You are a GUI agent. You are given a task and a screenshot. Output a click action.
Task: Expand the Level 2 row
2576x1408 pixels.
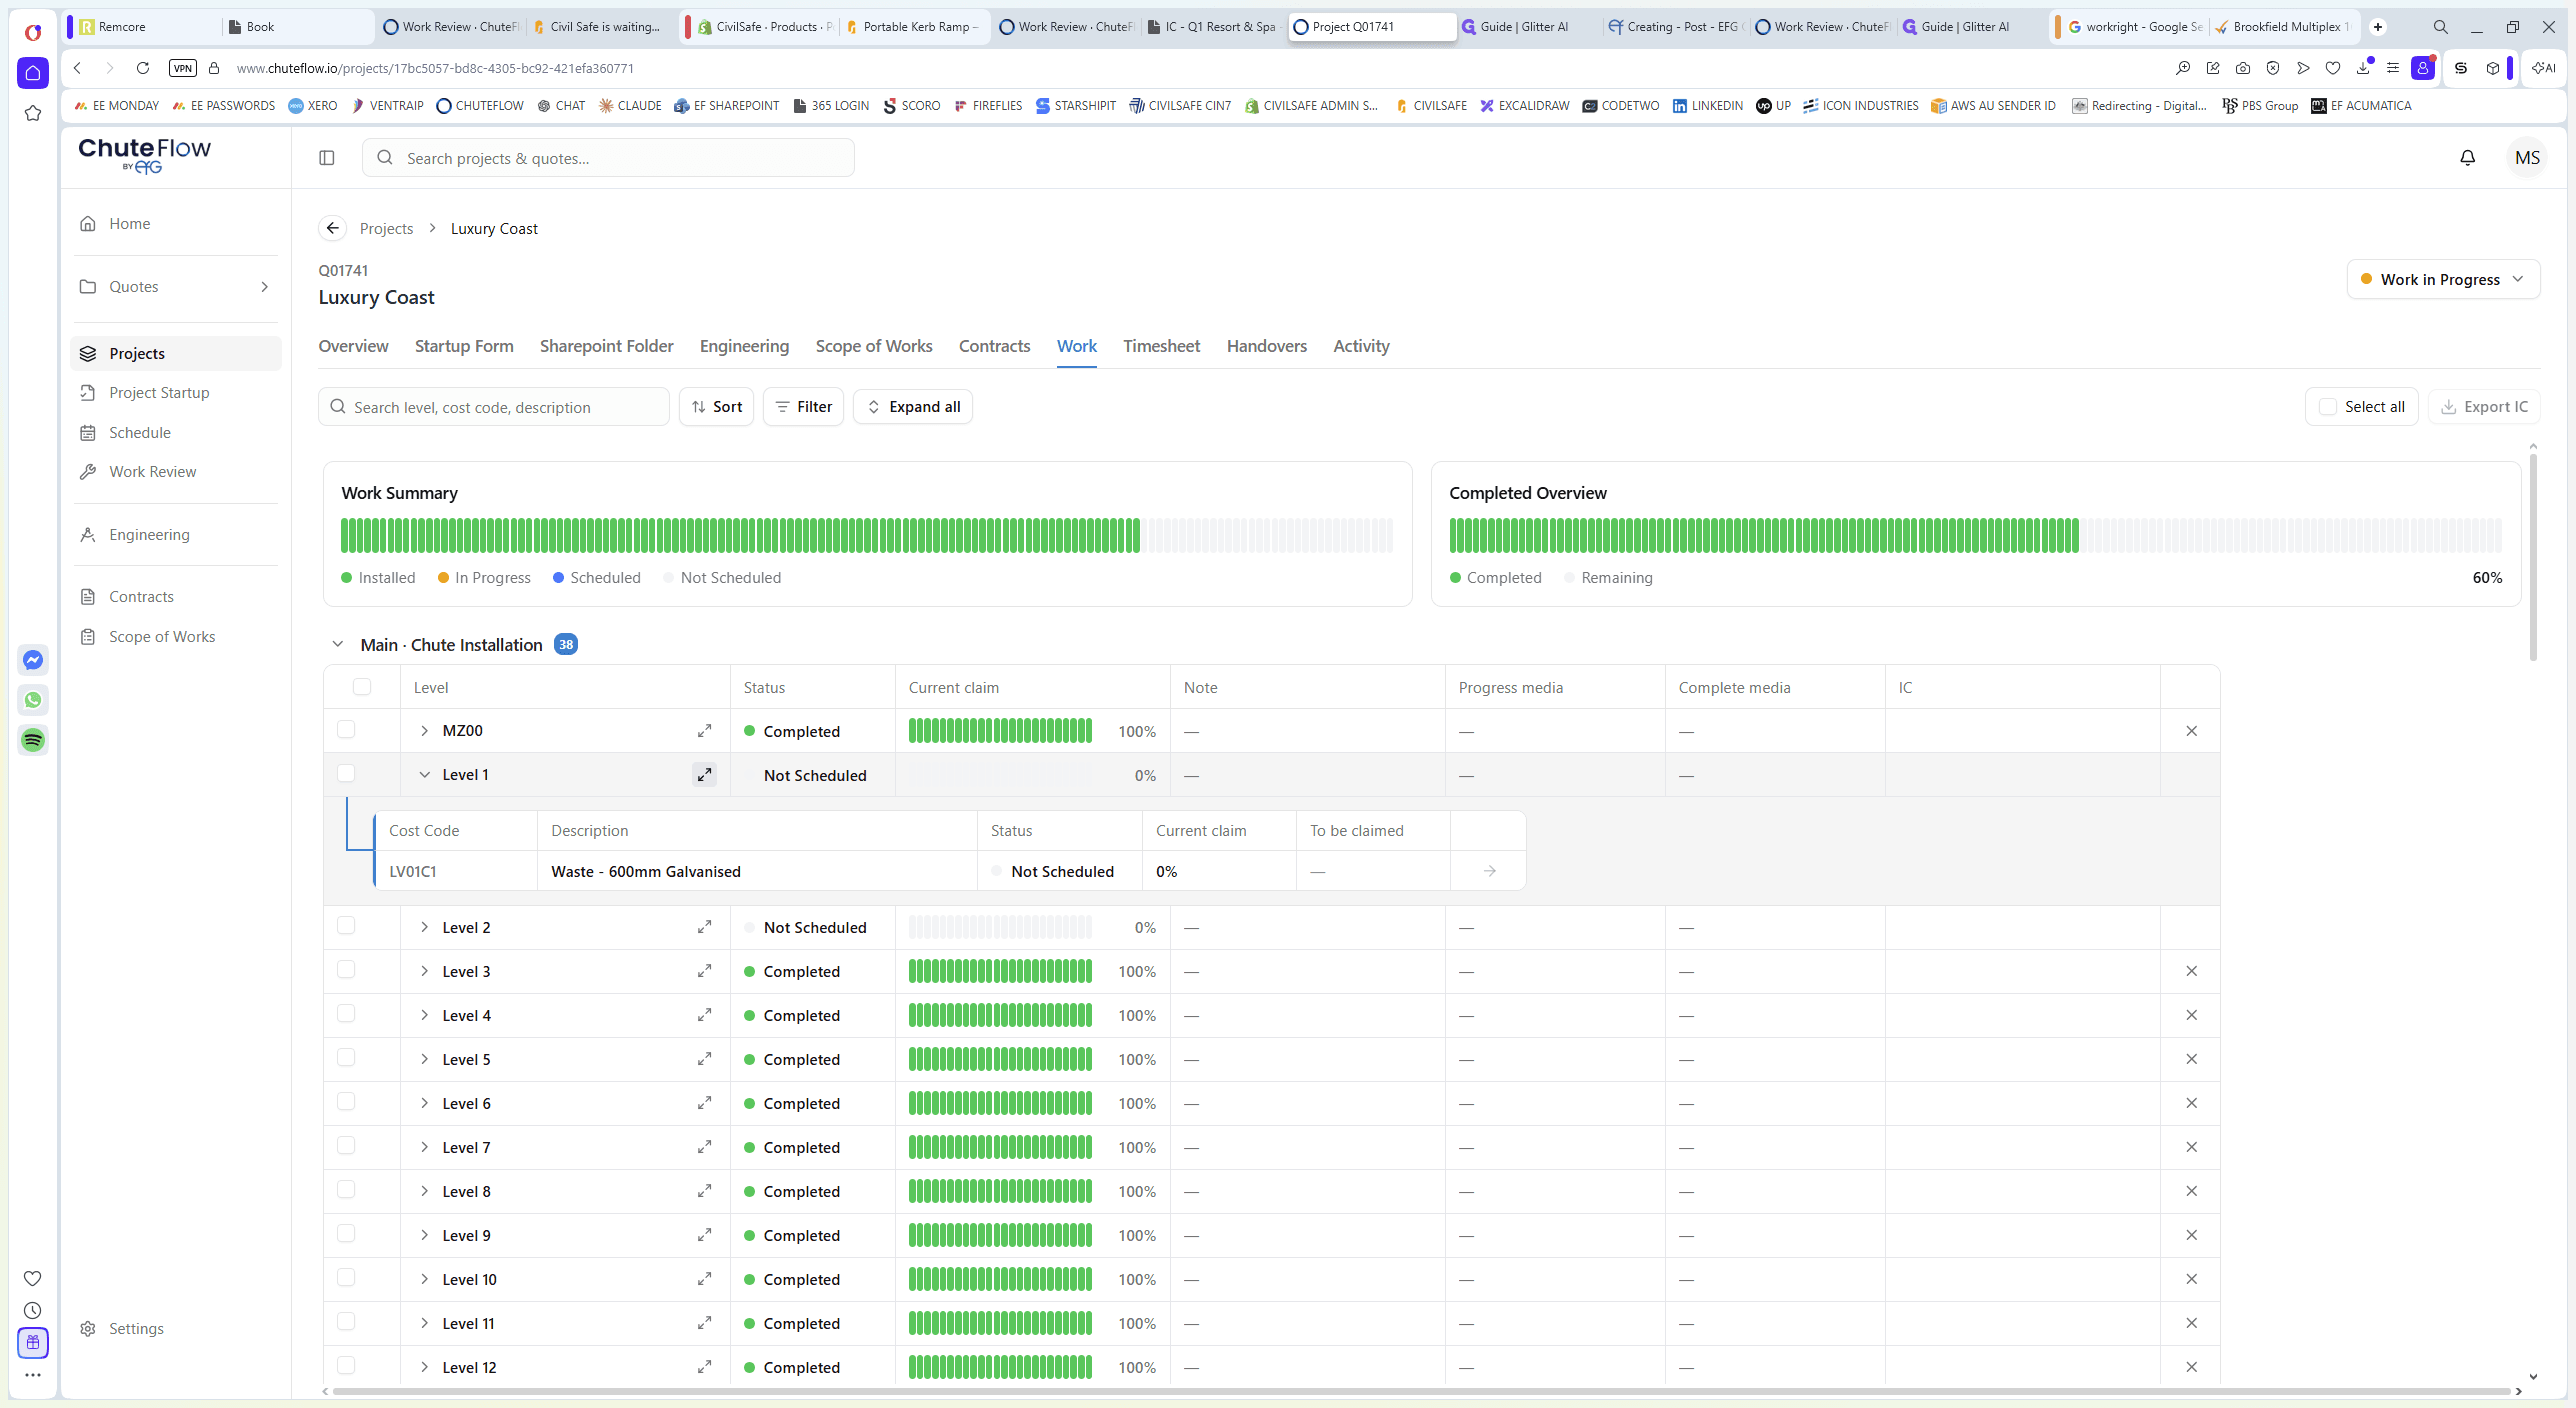pos(424,927)
